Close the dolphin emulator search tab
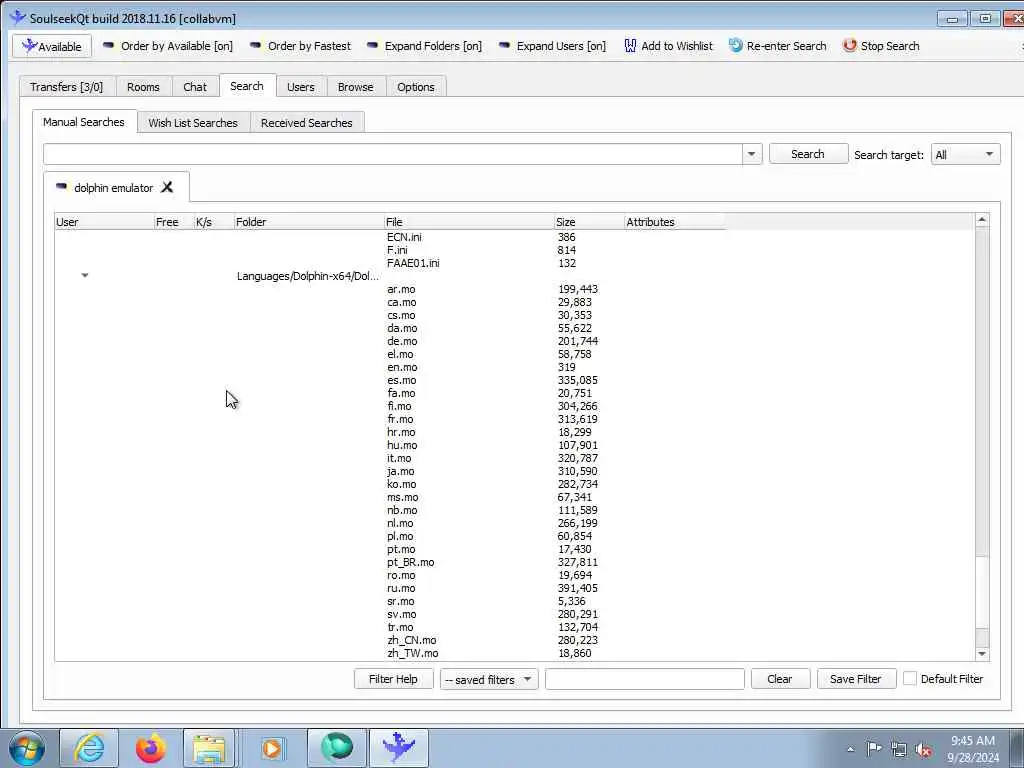The width and height of the screenshot is (1024, 768). click(167, 187)
